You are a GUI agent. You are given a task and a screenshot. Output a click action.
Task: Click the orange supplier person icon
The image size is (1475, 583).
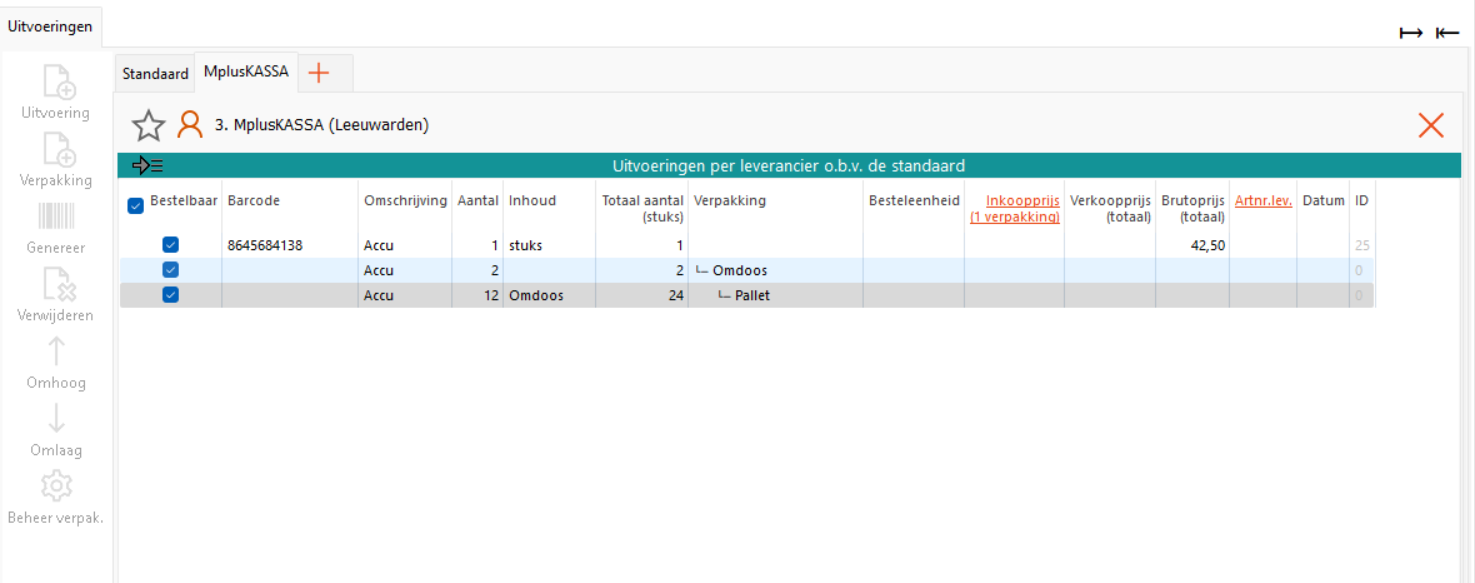(x=189, y=125)
